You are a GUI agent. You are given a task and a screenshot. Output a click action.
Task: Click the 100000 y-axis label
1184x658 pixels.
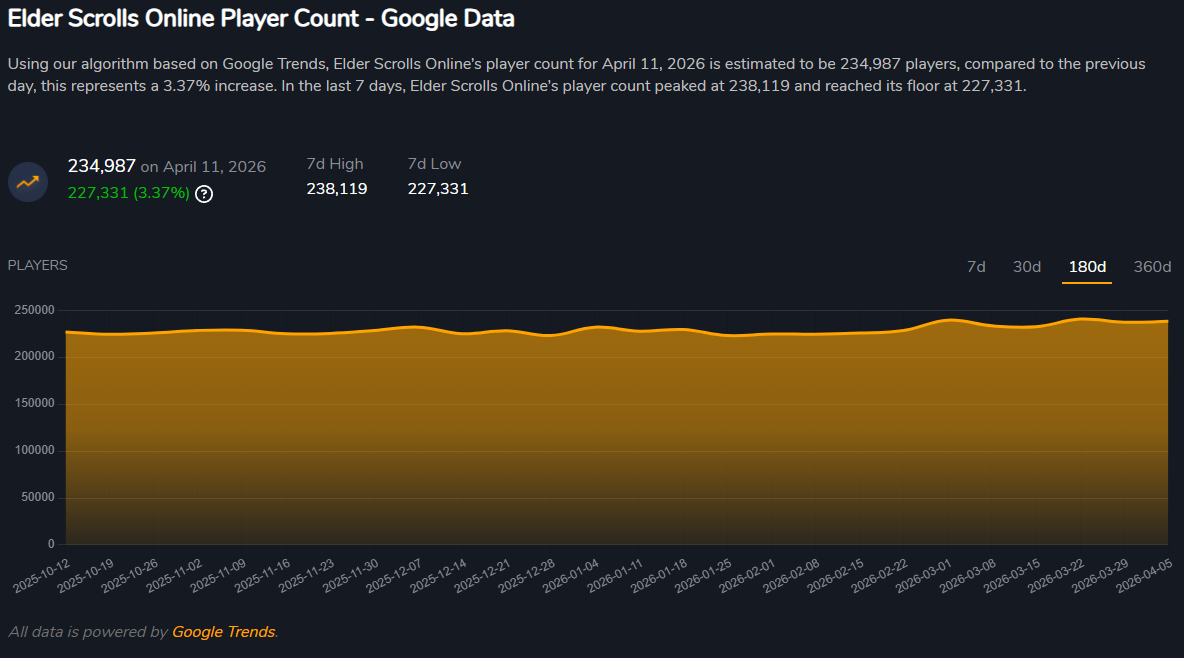click(x=35, y=449)
